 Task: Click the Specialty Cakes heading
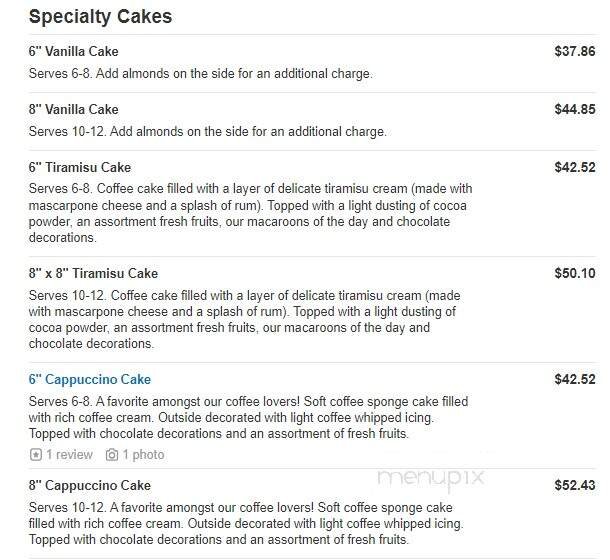click(x=100, y=16)
